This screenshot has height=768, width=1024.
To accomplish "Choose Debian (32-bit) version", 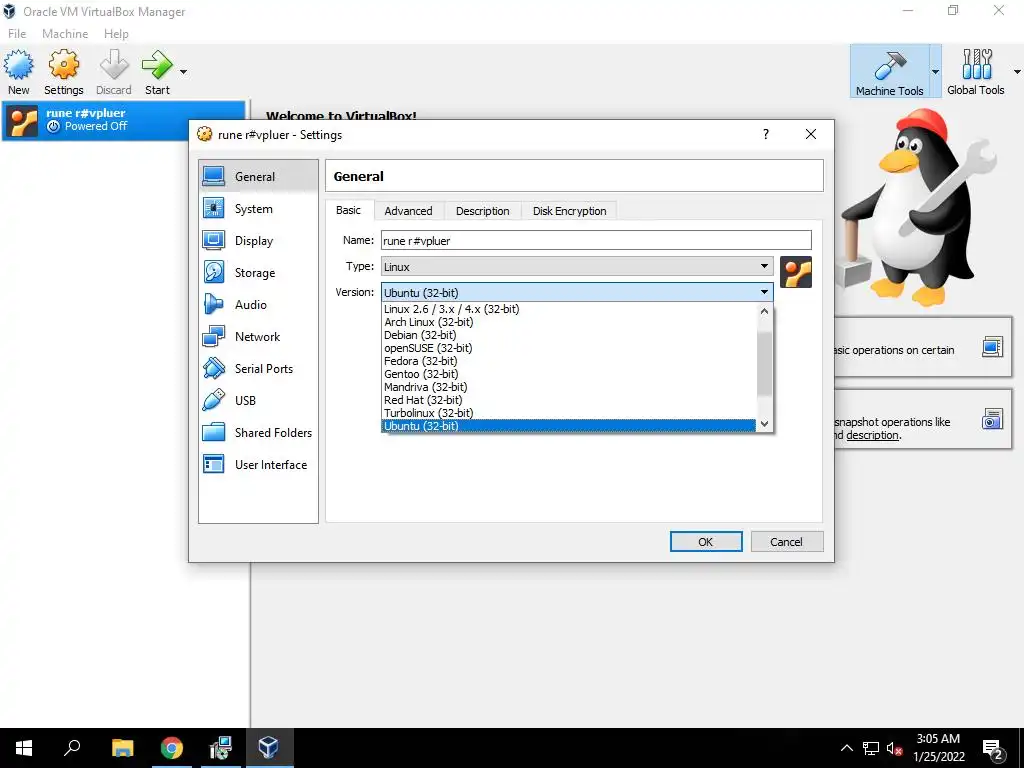I will point(568,335).
